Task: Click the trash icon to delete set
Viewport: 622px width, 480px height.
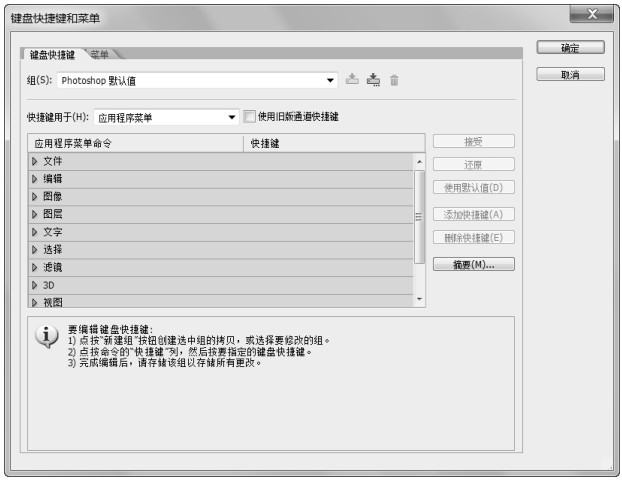Action: point(394,79)
